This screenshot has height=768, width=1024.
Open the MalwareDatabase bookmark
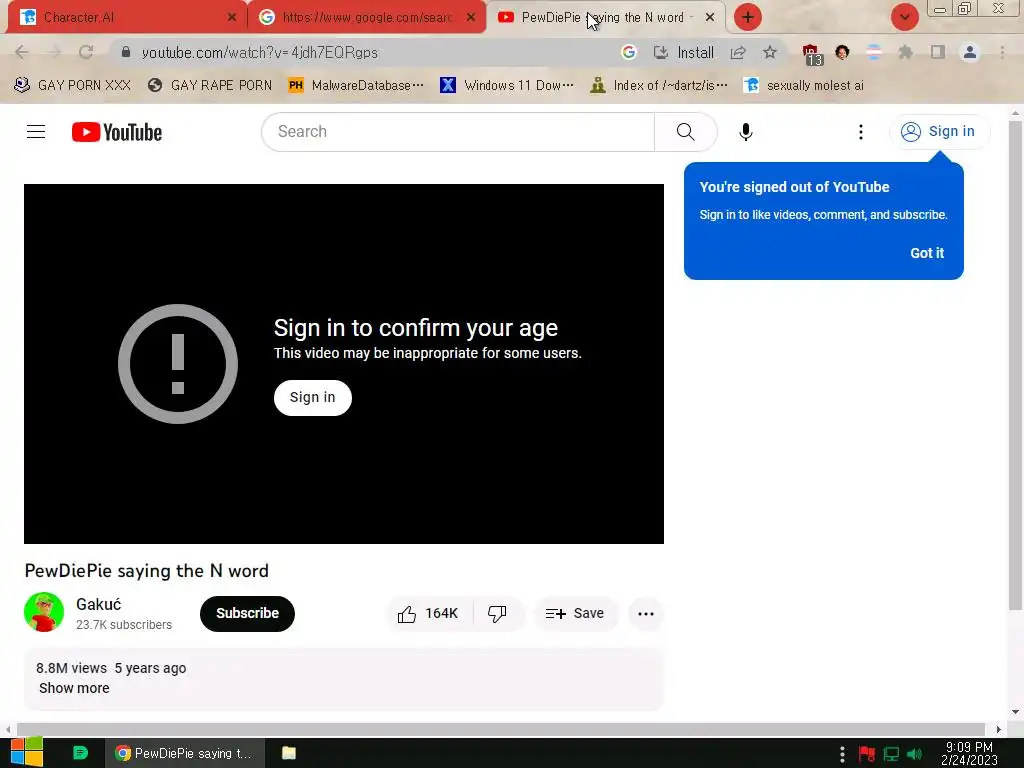[356, 86]
